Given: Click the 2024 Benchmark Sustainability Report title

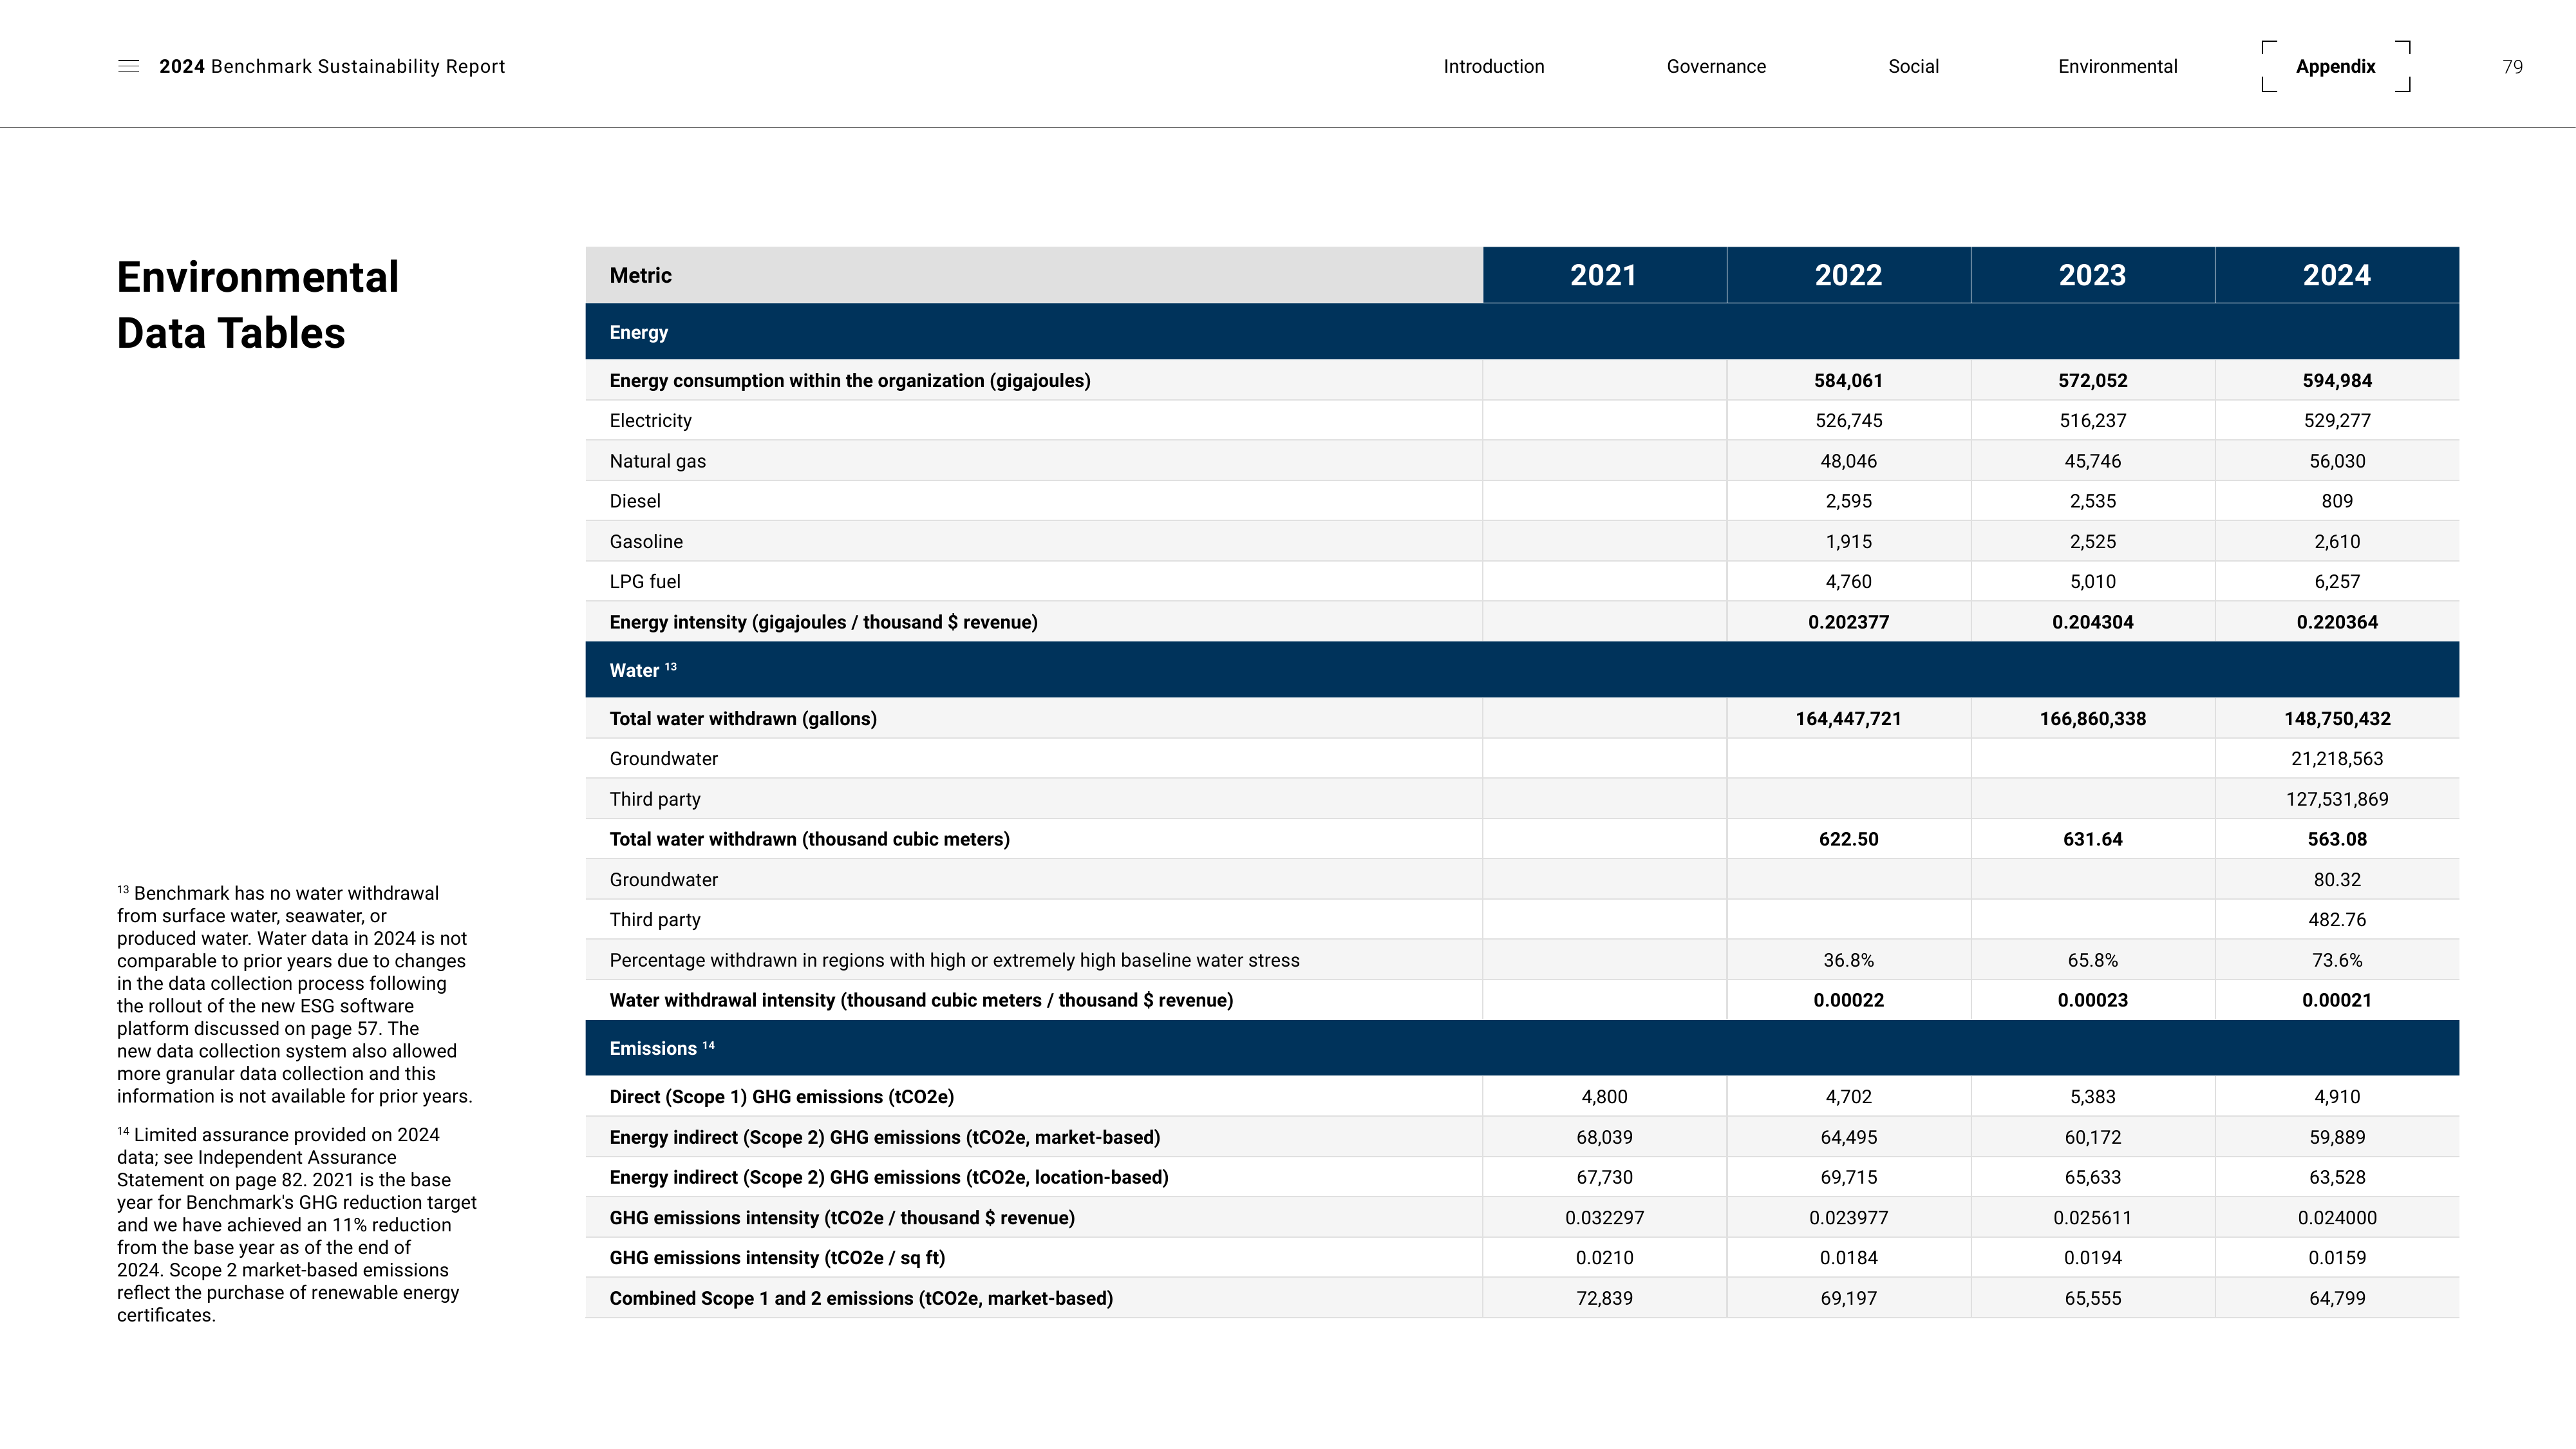Looking at the screenshot, I should pyautogui.click(x=332, y=66).
